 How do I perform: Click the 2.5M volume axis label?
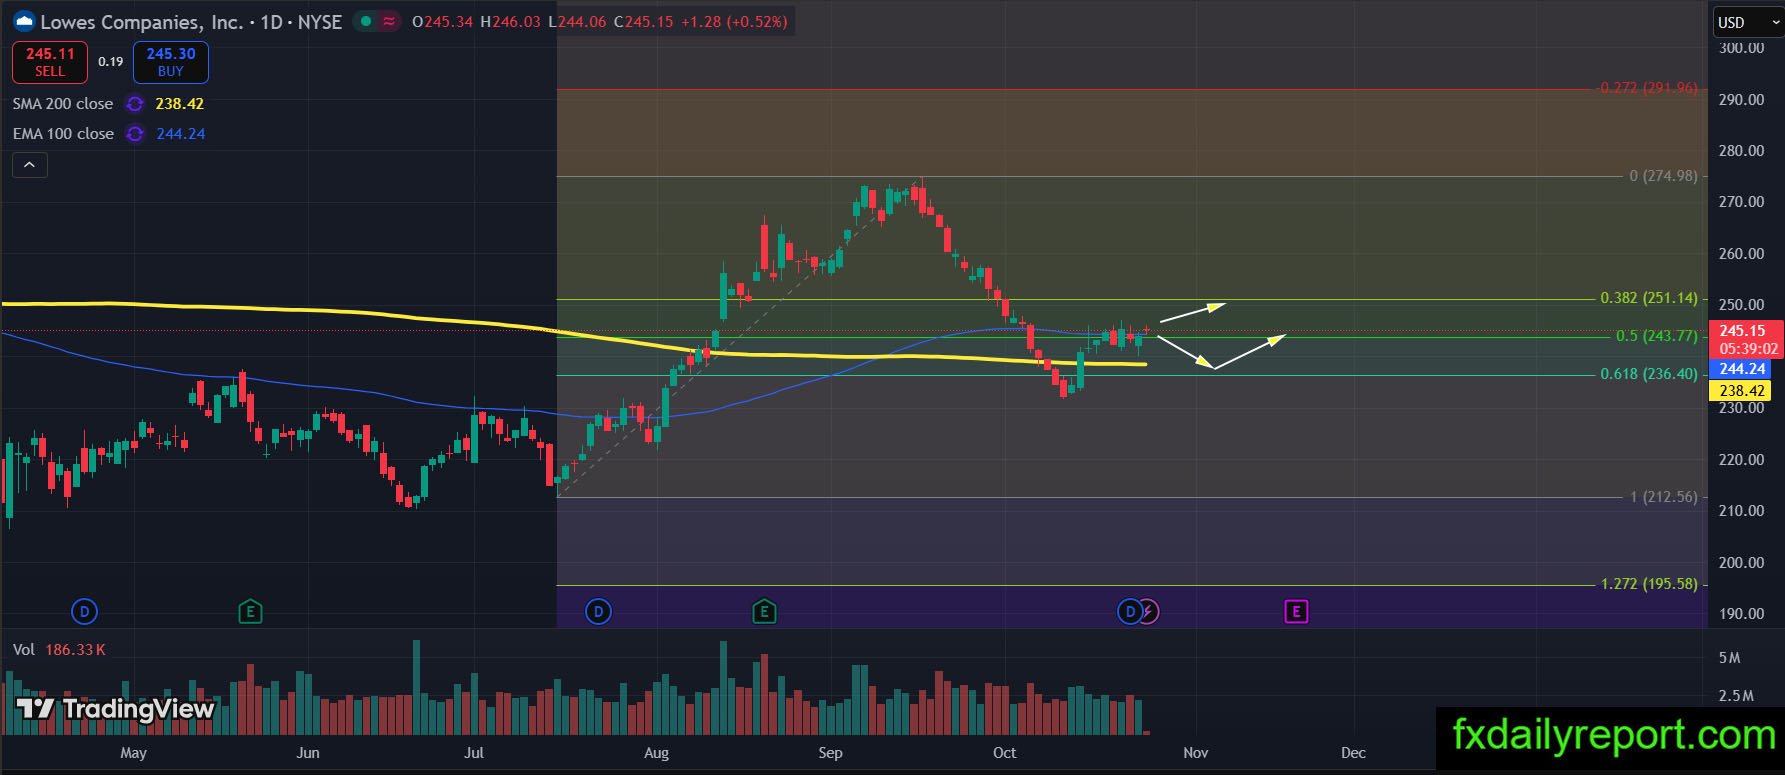click(x=1735, y=696)
